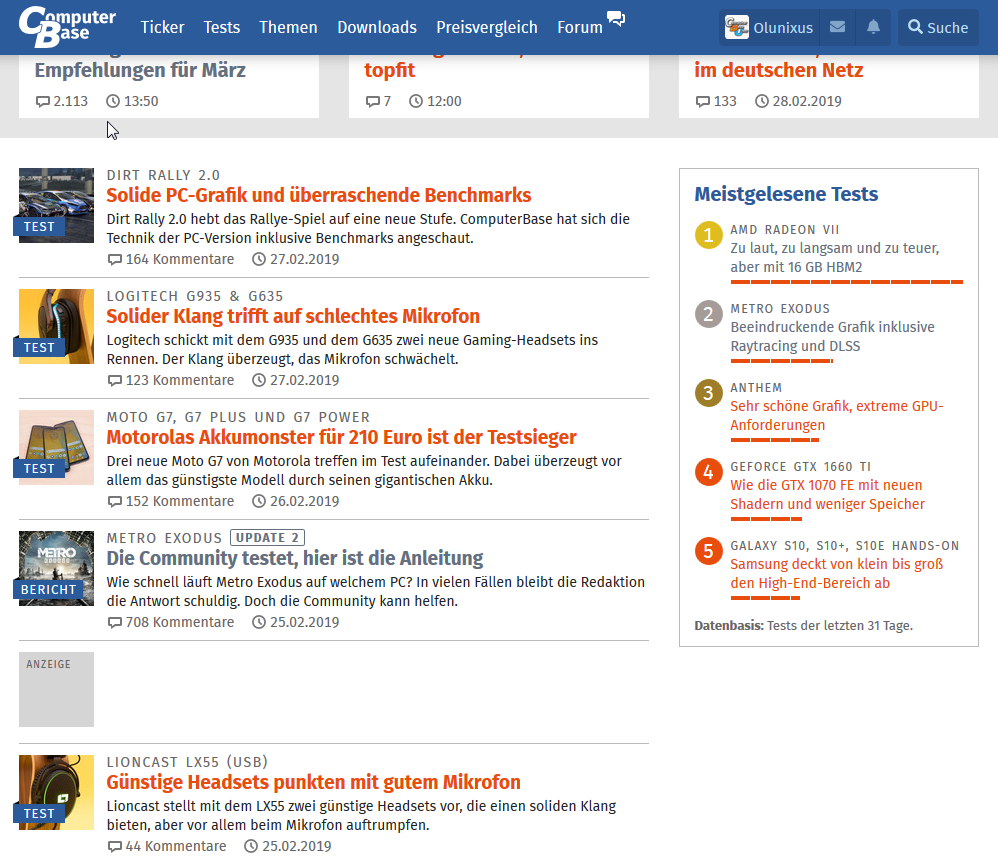Viewport: 998px width, 859px height.
Task: Open the ComputerBase logo homepage
Action: pos(67,27)
